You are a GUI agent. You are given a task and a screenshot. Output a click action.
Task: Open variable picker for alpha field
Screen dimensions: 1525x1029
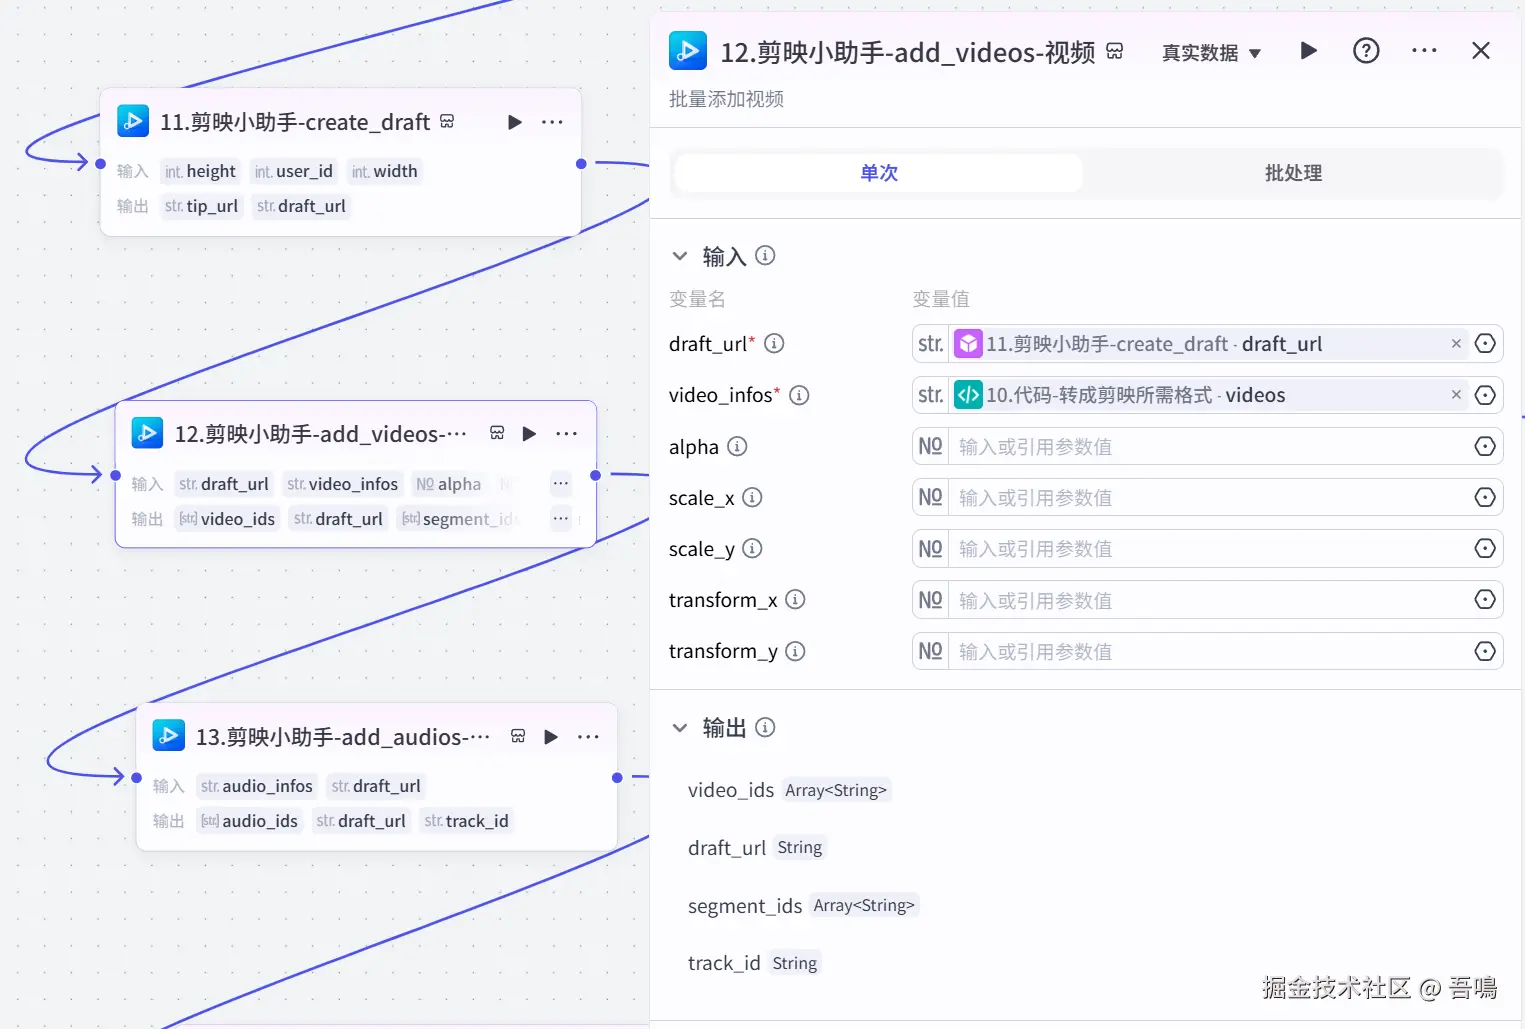(1485, 446)
